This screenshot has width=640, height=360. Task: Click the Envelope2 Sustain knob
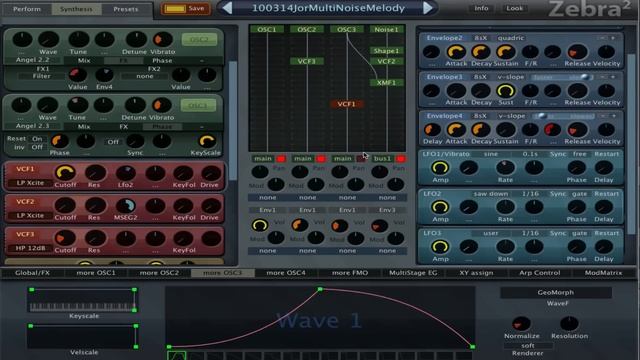coord(505,52)
